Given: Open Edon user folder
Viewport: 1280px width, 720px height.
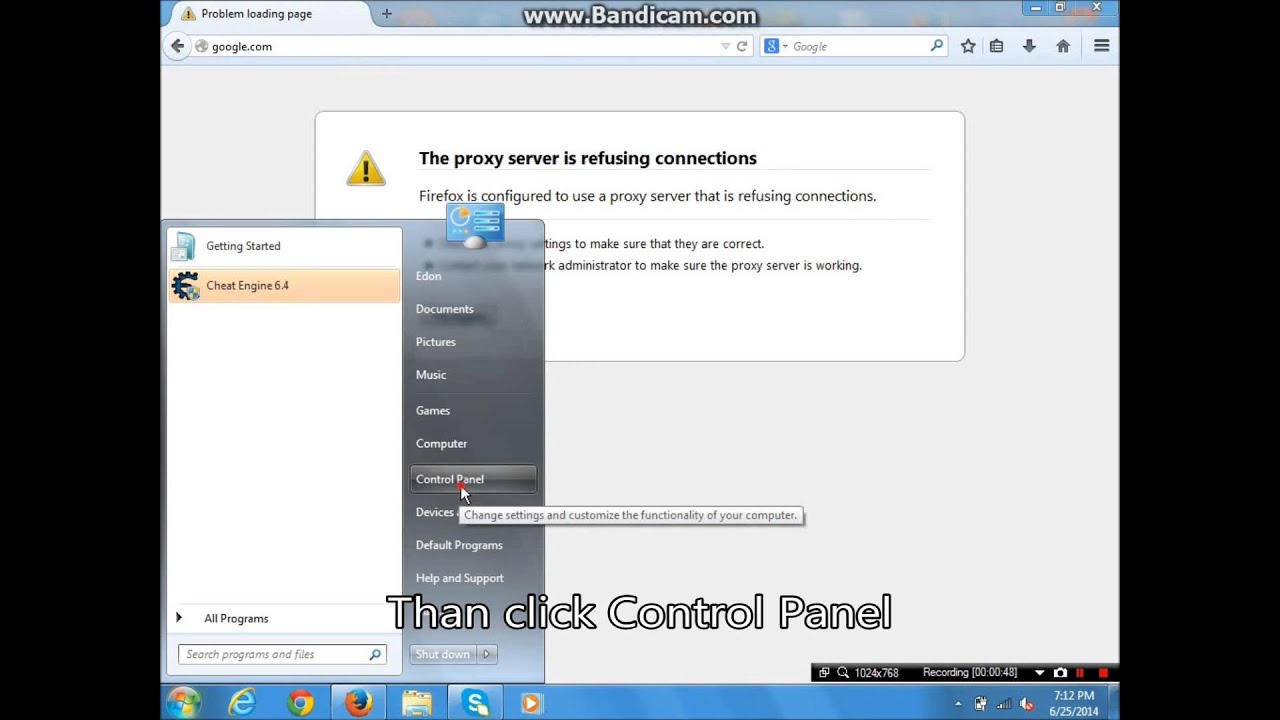Looking at the screenshot, I should (x=429, y=276).
